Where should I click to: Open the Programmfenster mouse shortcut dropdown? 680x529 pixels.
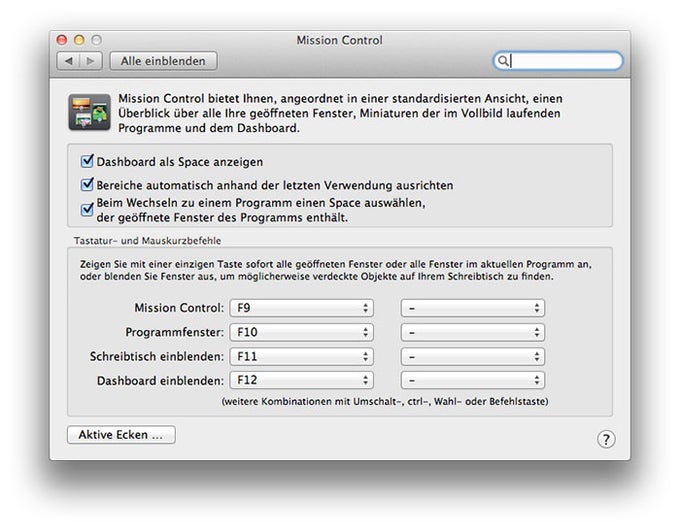click(473, 332)
